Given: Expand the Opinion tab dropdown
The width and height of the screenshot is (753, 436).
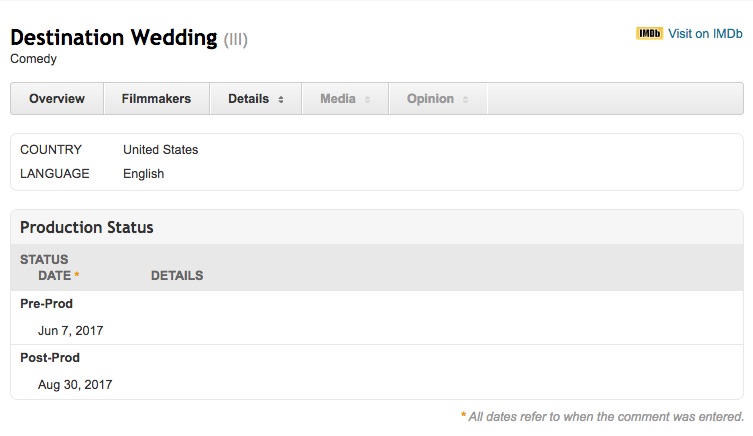Looking at the screenshot, I should [x=437, y=99].
